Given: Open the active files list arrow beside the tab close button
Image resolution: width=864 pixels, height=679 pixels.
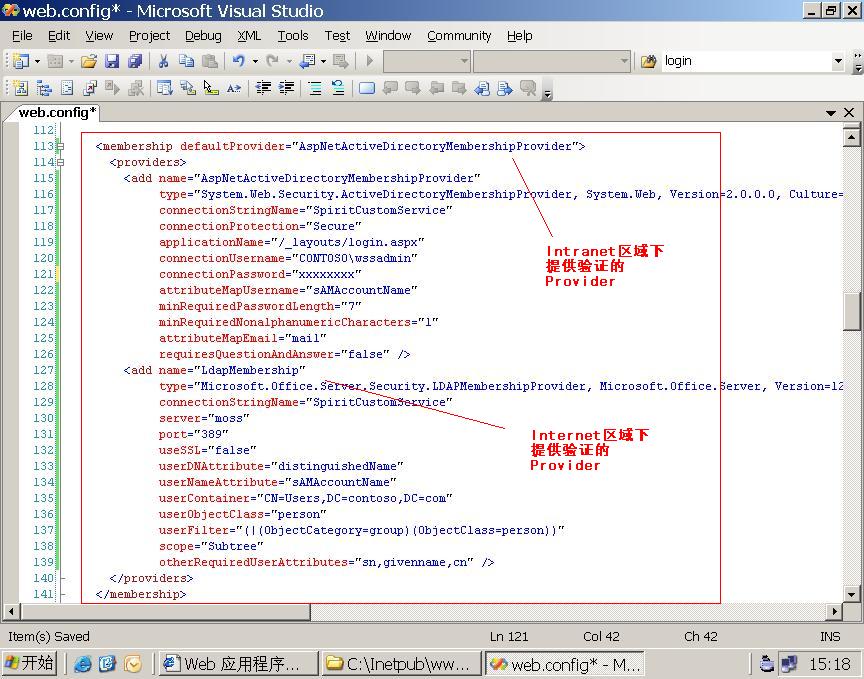Looking at the screenshot, I should [831, 113].
